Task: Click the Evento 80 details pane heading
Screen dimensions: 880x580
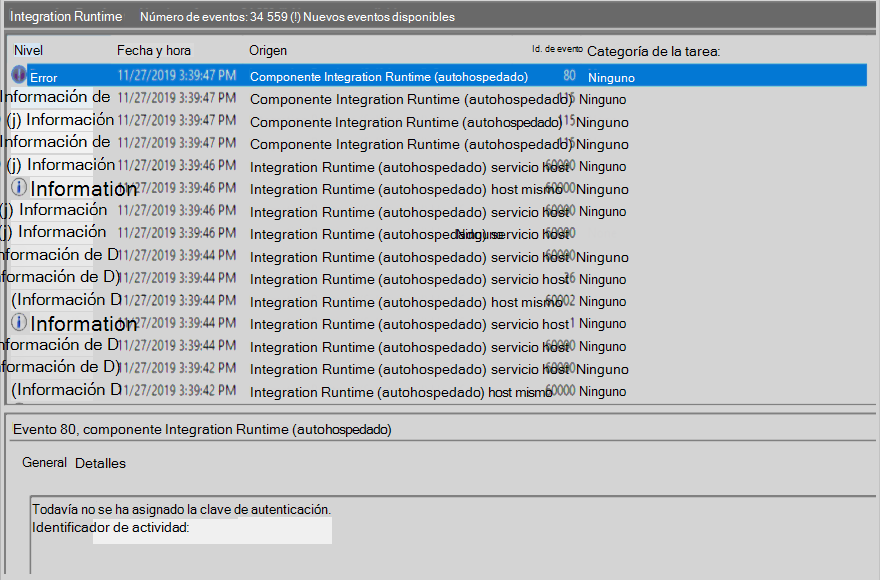Action: [202, 430]
